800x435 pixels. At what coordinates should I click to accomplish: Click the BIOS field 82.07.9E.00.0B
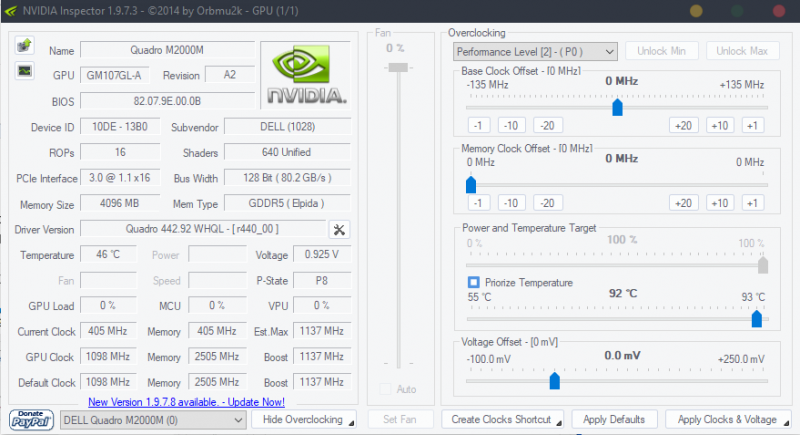coord(167,101)
